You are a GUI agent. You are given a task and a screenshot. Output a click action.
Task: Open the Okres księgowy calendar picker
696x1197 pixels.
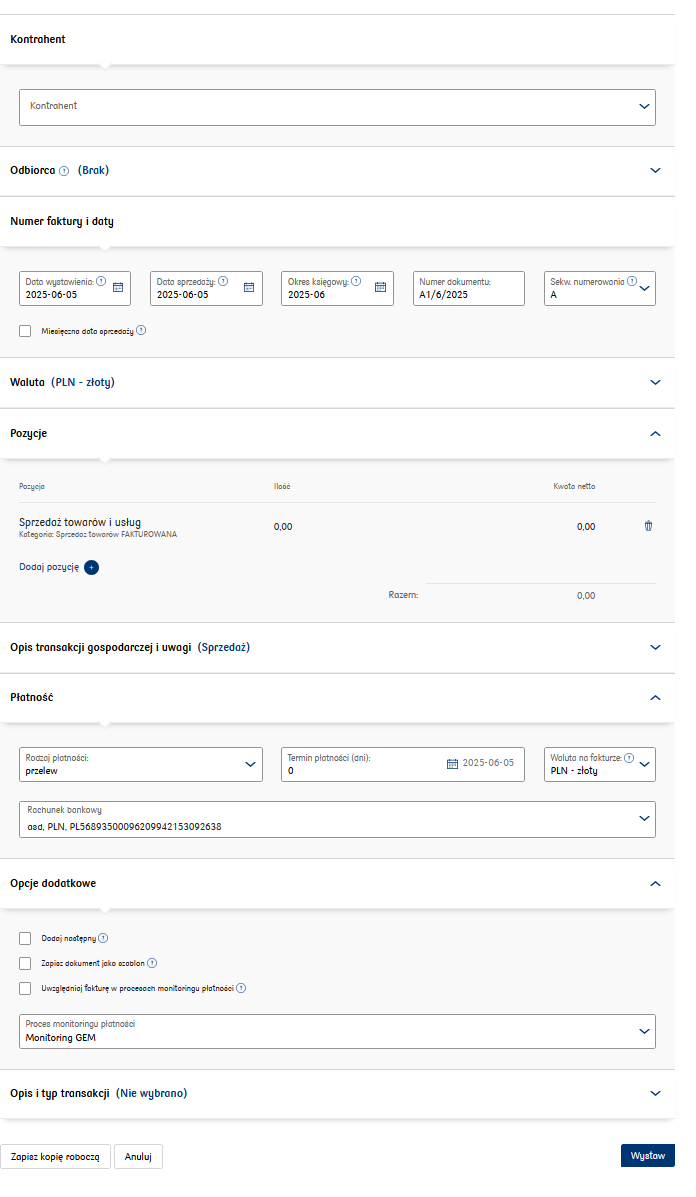380,288
